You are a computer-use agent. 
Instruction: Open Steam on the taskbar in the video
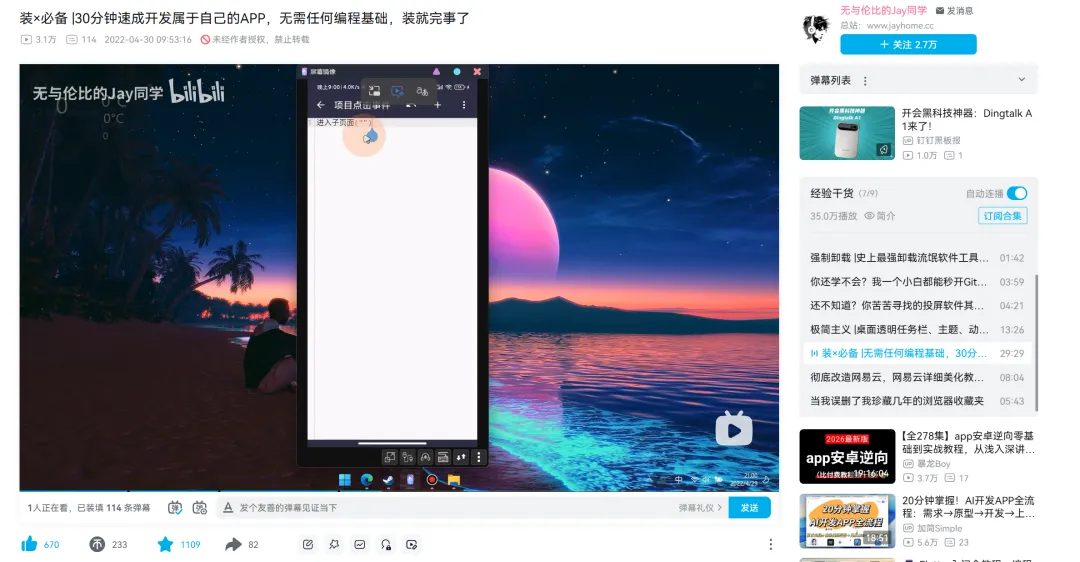click(x=388, y=479)
